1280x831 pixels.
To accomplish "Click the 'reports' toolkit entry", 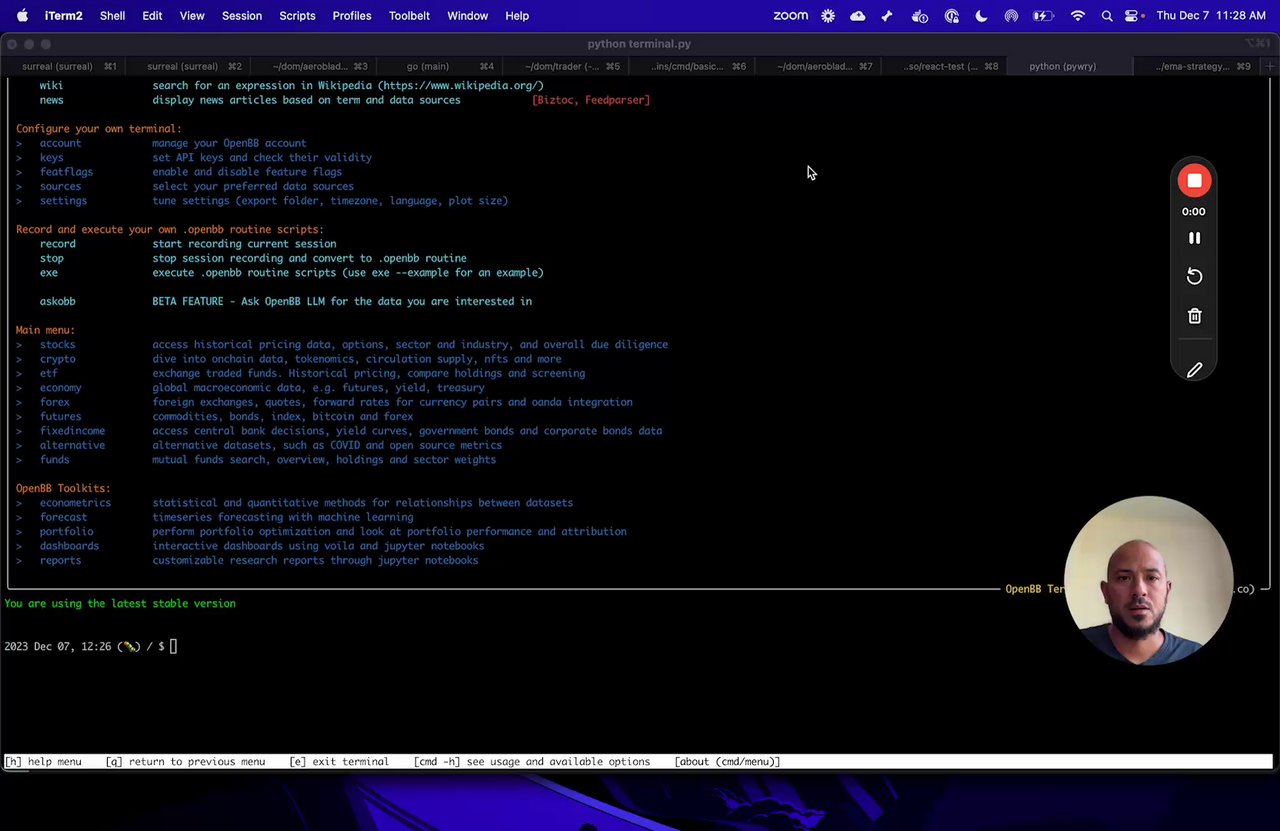I will tap(60, 560).
